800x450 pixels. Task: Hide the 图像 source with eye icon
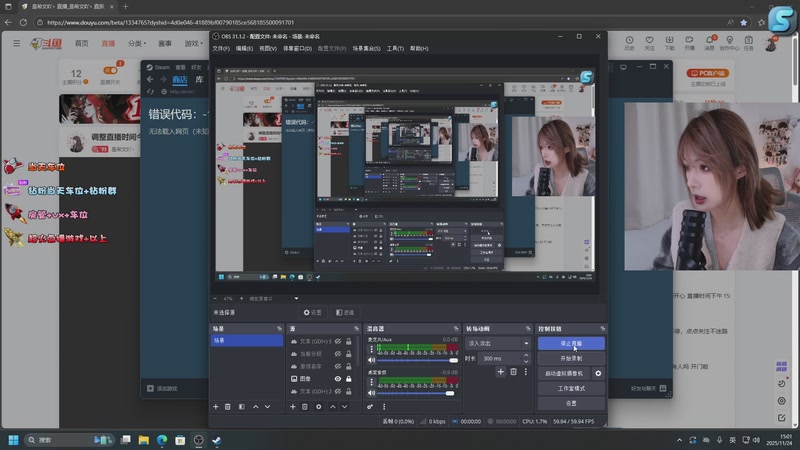pos(337,379)
